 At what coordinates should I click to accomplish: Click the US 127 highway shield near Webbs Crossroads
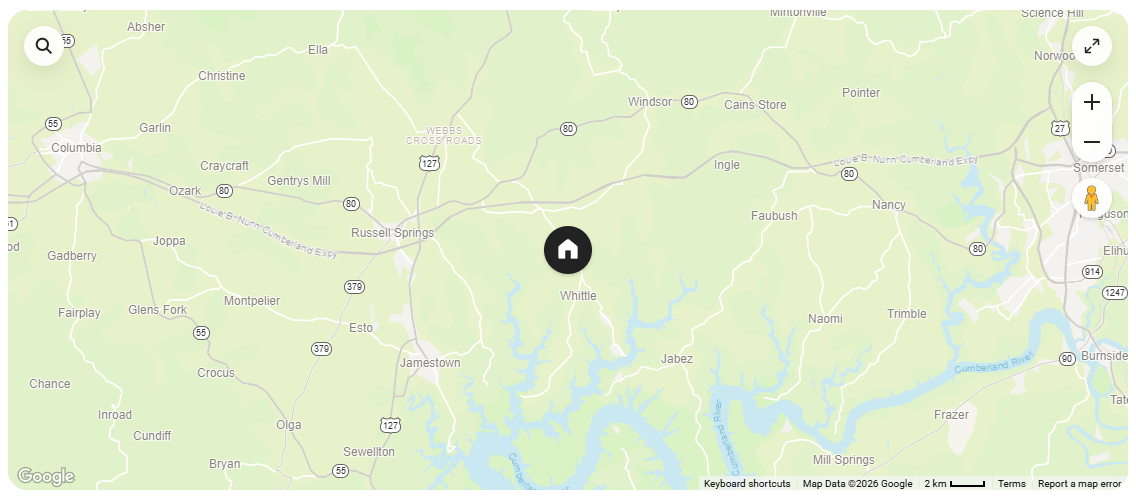click(x=430, y=163)
